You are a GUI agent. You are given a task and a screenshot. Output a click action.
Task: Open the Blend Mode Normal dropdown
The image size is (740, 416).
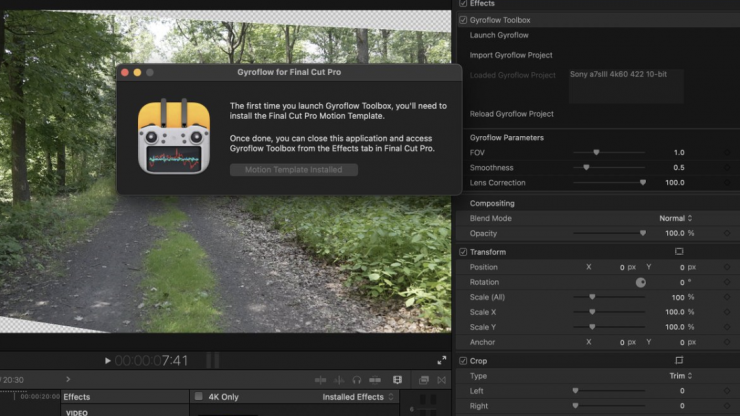tap(676, 218)
